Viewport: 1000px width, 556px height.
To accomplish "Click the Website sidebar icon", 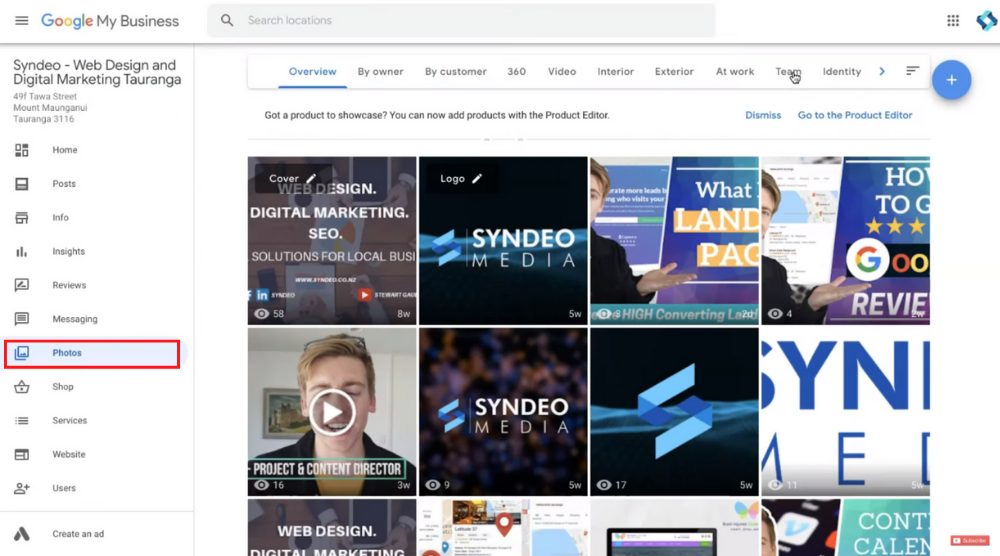I will coord(22,454).
